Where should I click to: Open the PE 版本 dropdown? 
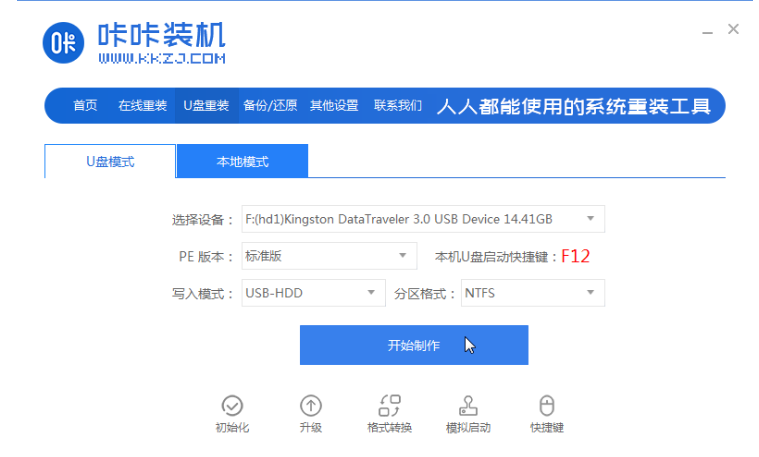(x=402, y=256)
